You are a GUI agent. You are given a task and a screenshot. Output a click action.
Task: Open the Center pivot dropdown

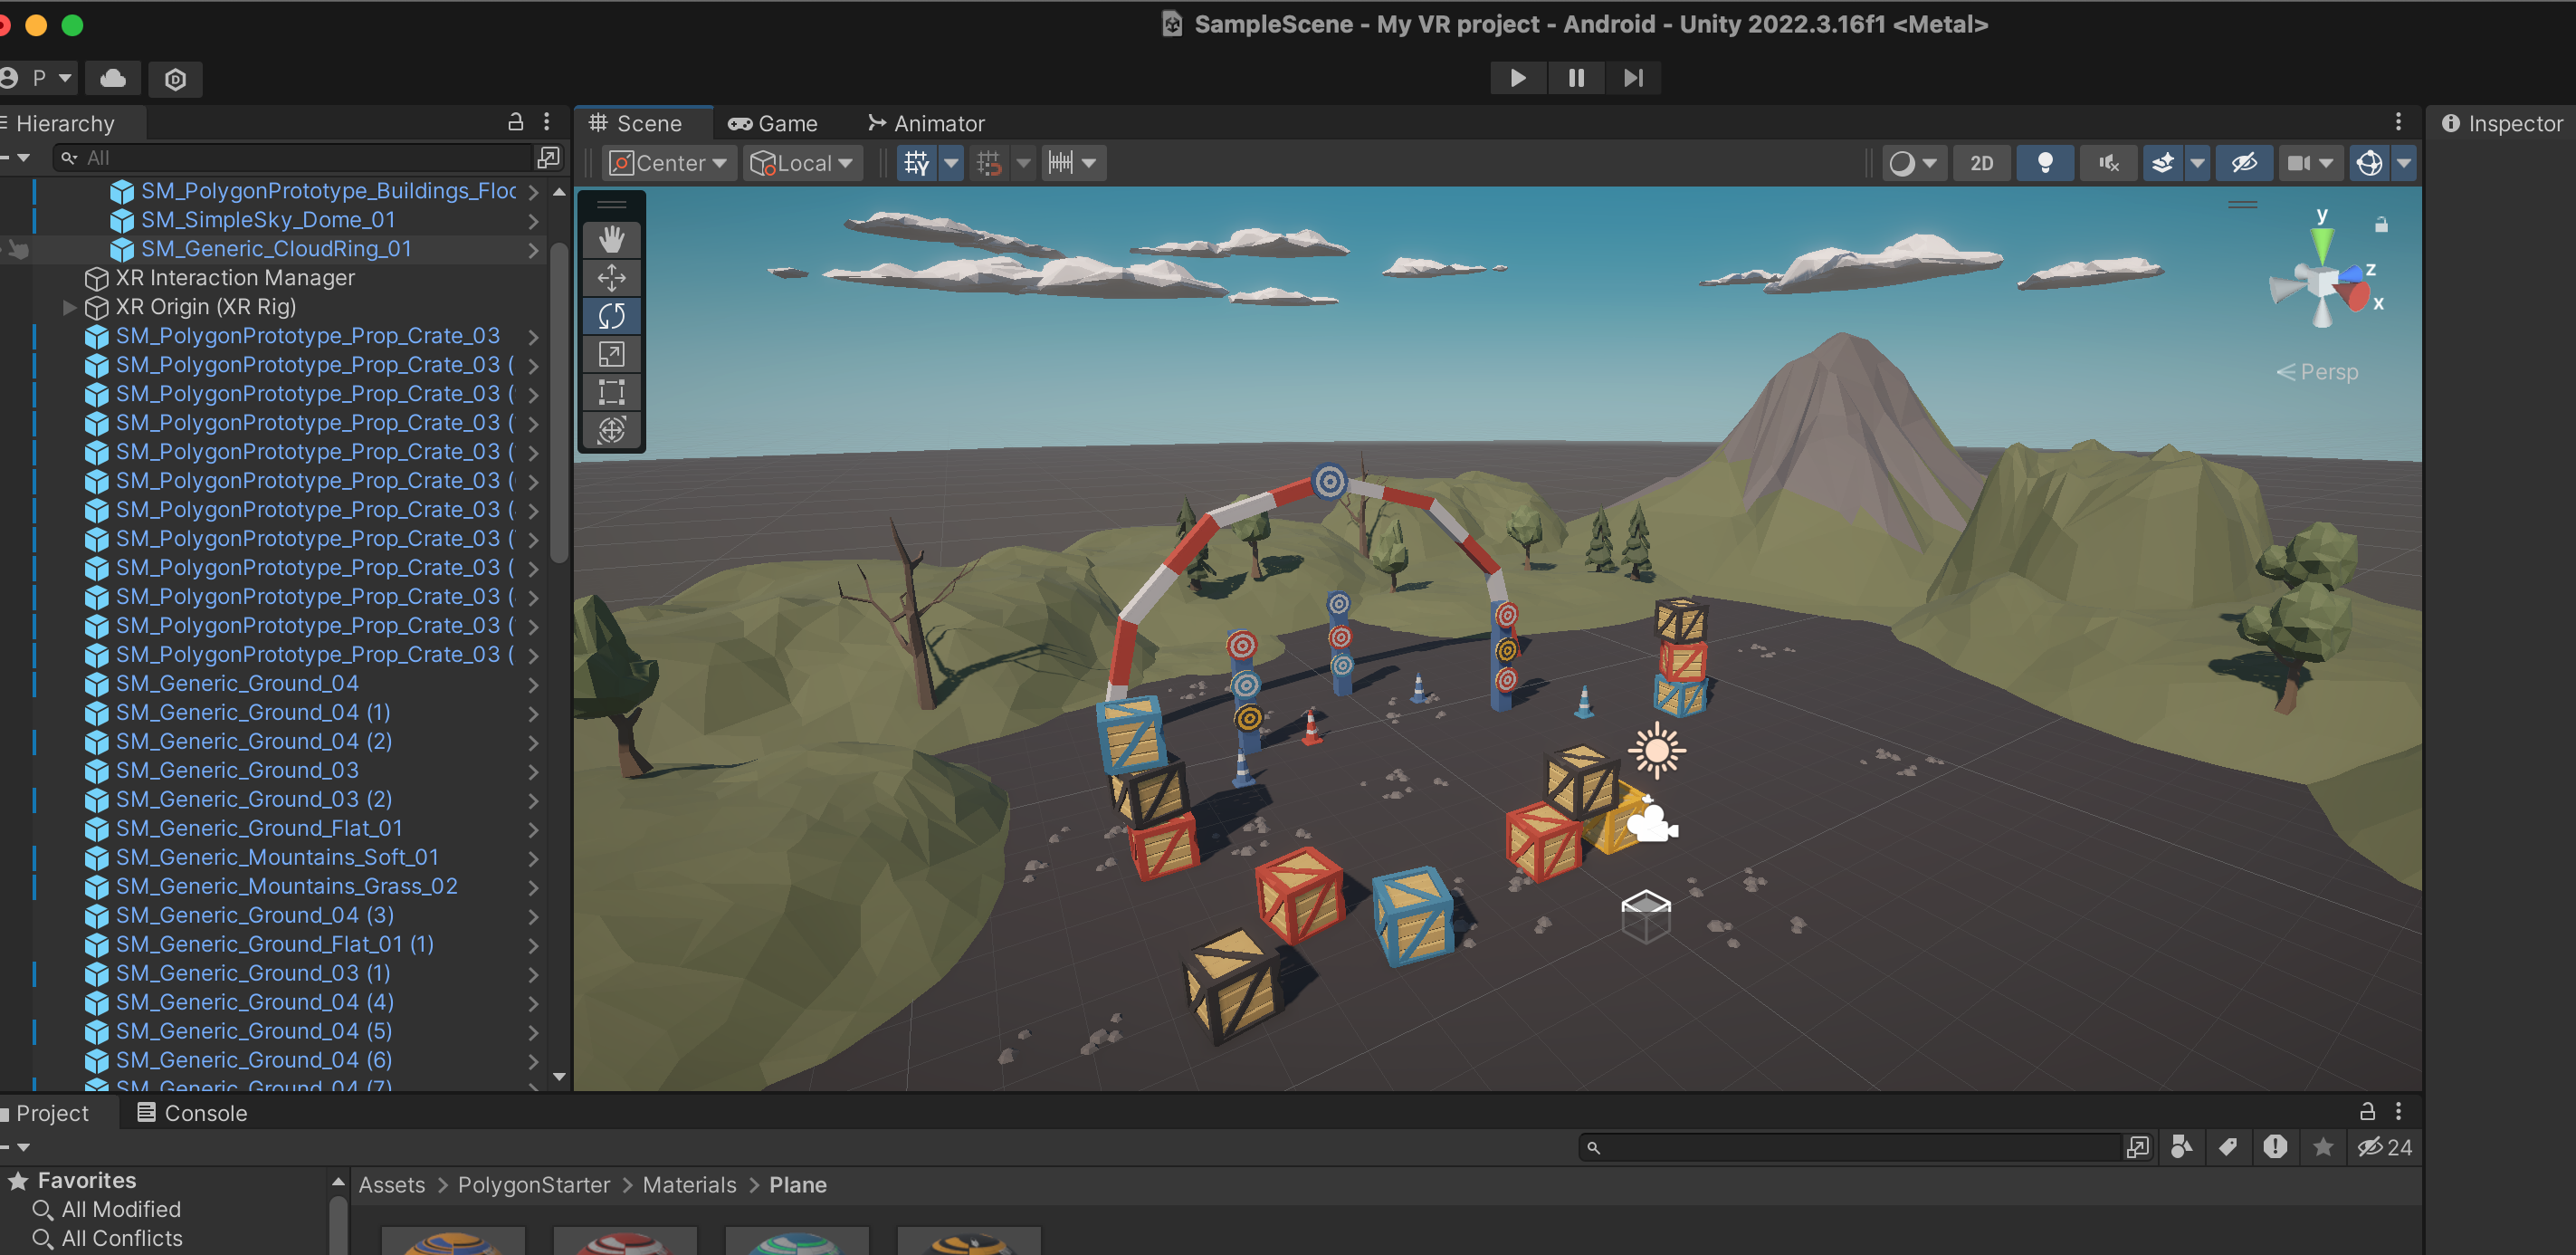point(669,163)
